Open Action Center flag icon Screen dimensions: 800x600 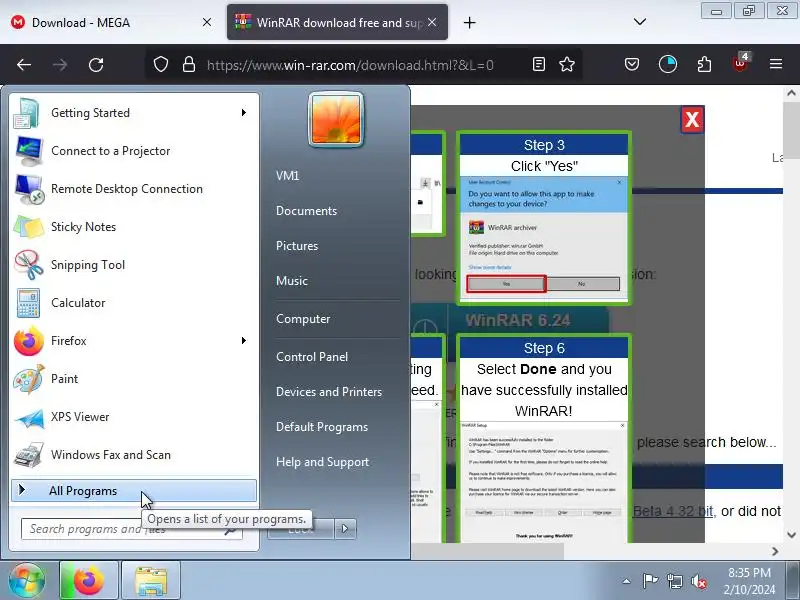coord(650,581)
